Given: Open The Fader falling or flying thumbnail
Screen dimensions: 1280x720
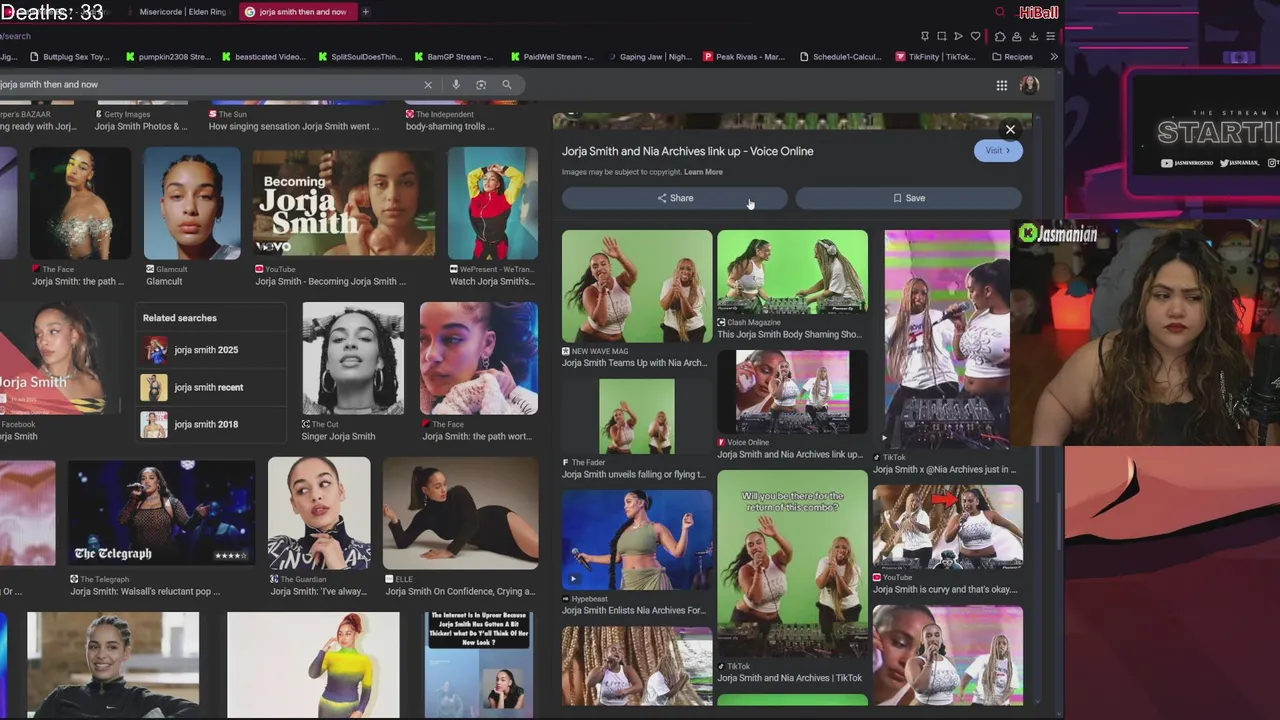Looking at the screenshot, I should tap(637, 416).
